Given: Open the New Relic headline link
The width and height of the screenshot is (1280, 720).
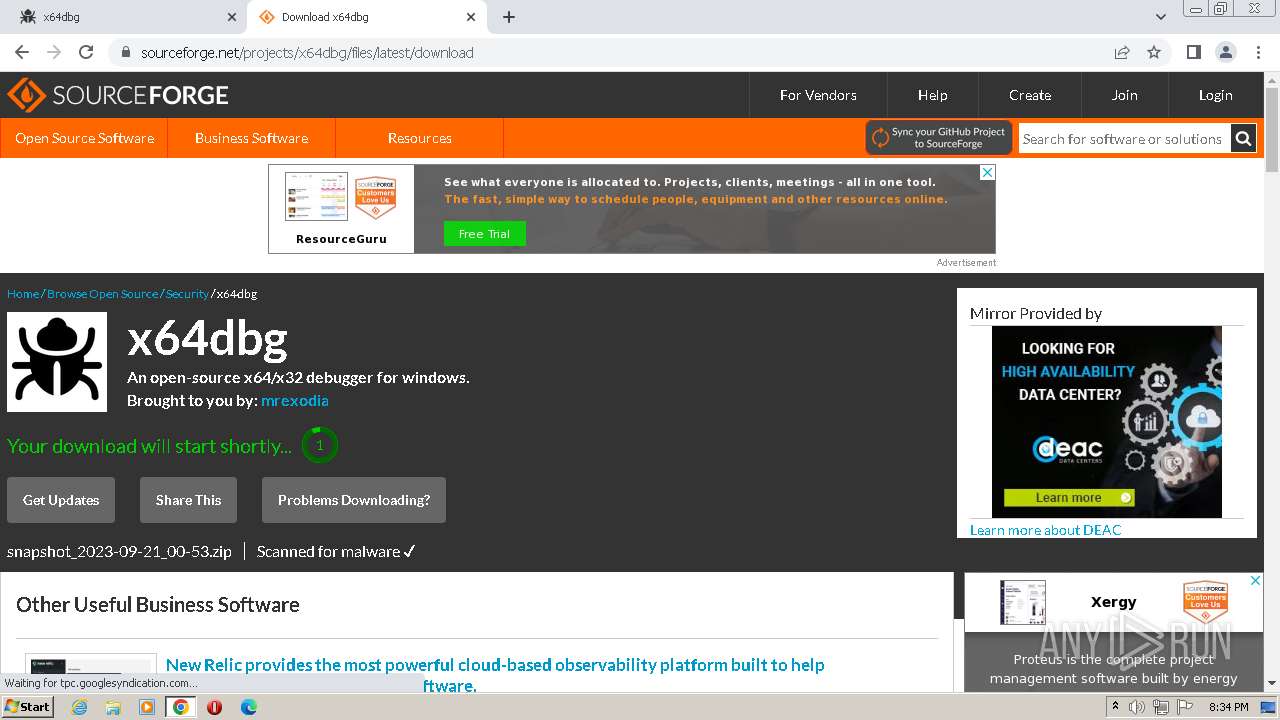Looking at the screenshot, I should click(x=495, y=675).
